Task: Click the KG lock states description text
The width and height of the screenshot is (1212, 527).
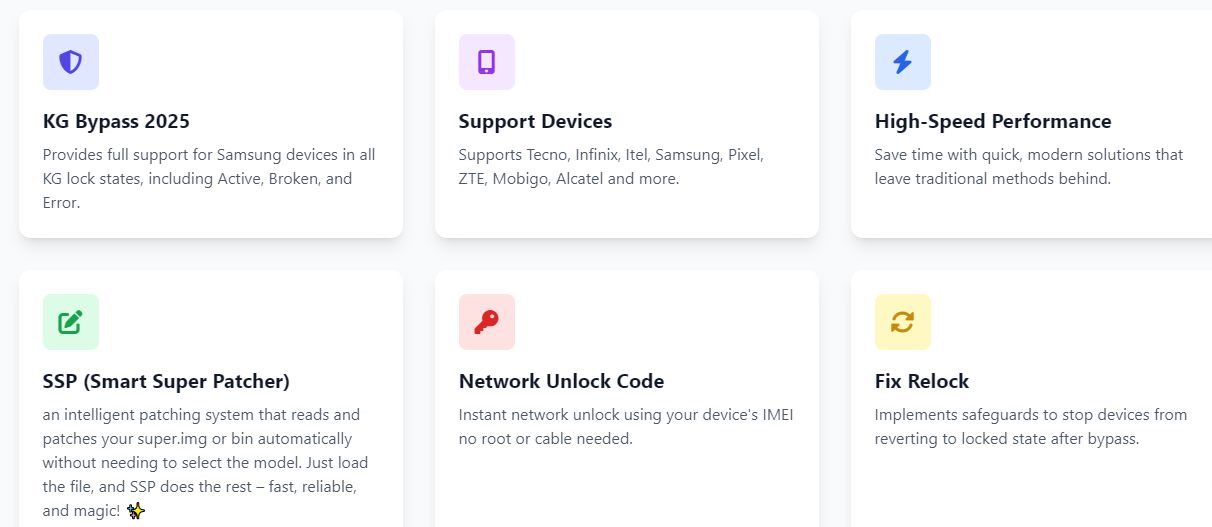Action: 208,179
